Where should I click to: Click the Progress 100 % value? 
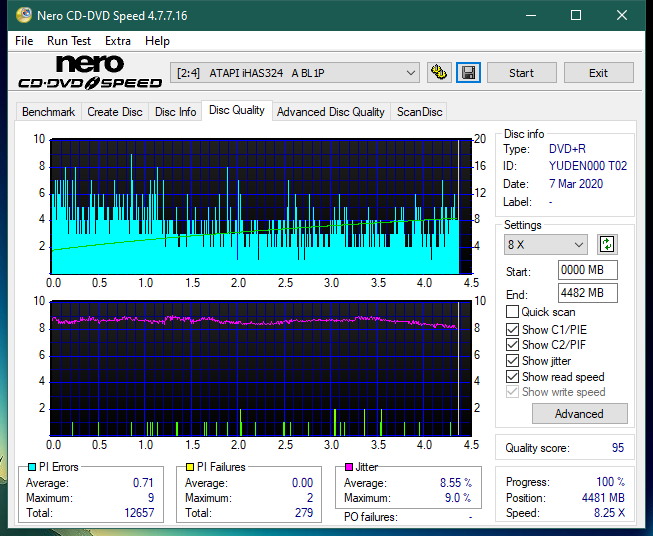pos(610,482)
